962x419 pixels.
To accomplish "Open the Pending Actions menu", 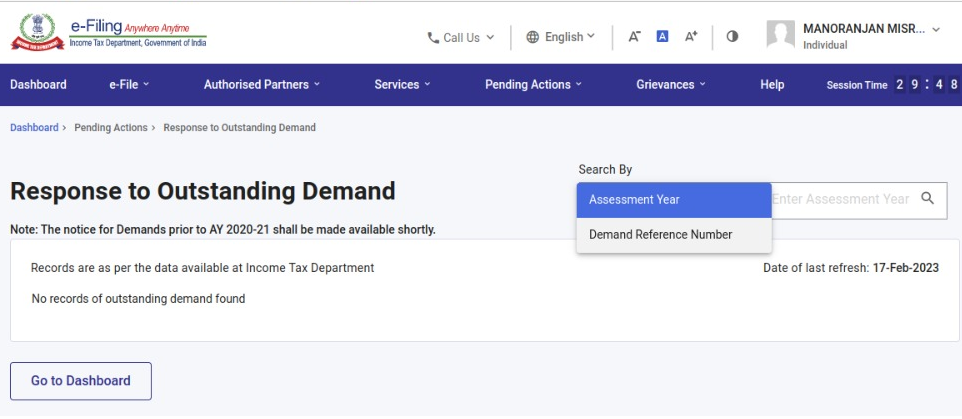I will [533, 85].
